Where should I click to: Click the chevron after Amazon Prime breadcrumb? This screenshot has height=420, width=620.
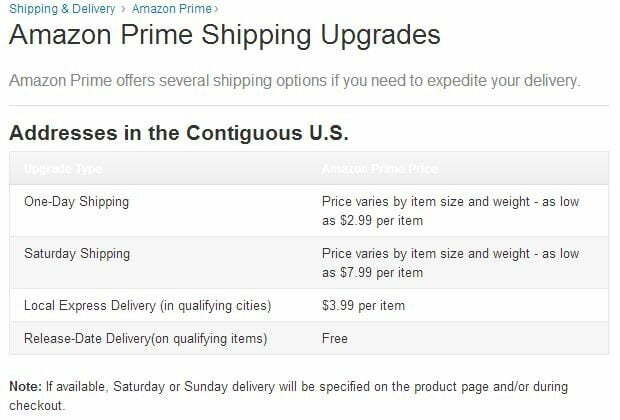216,9
